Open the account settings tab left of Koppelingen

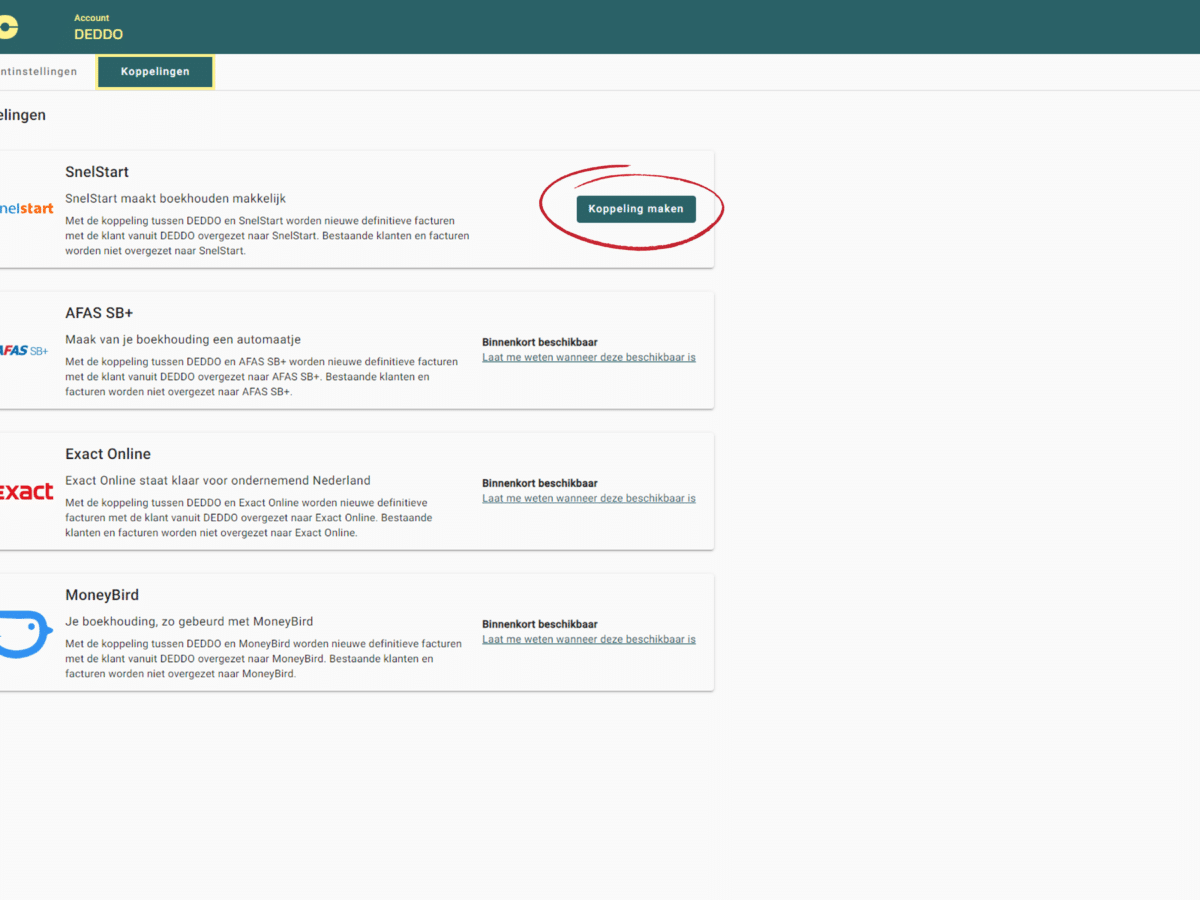(39, 72)
